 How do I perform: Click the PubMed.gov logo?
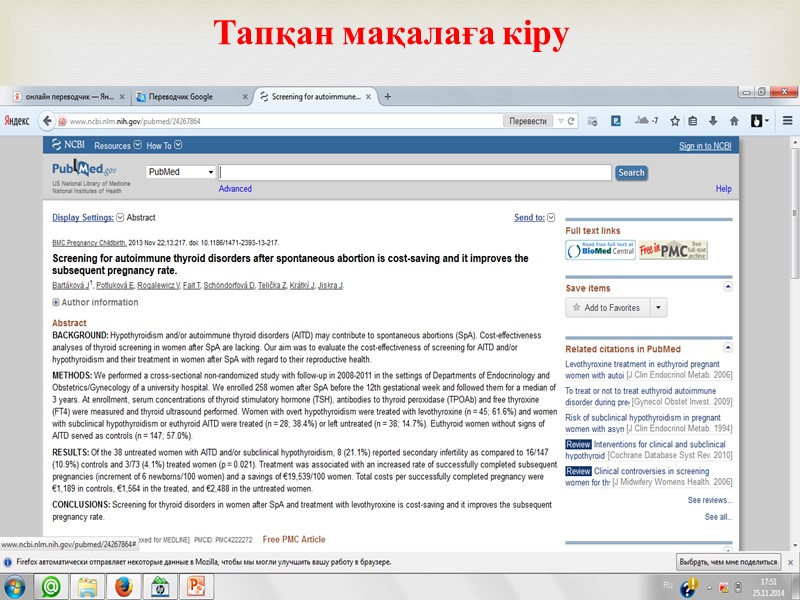click(85, 168)
